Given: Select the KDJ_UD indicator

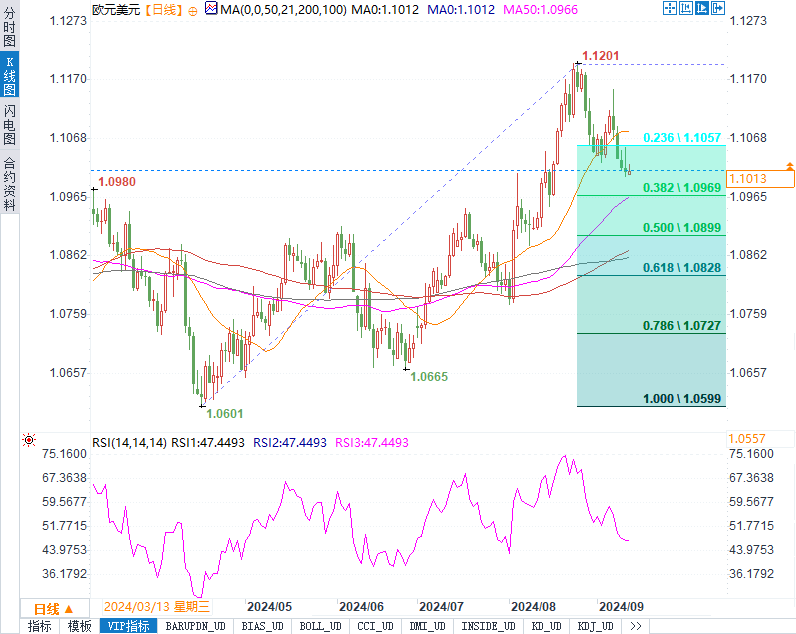Looking at the screenshot, I should tap(595, 626).
